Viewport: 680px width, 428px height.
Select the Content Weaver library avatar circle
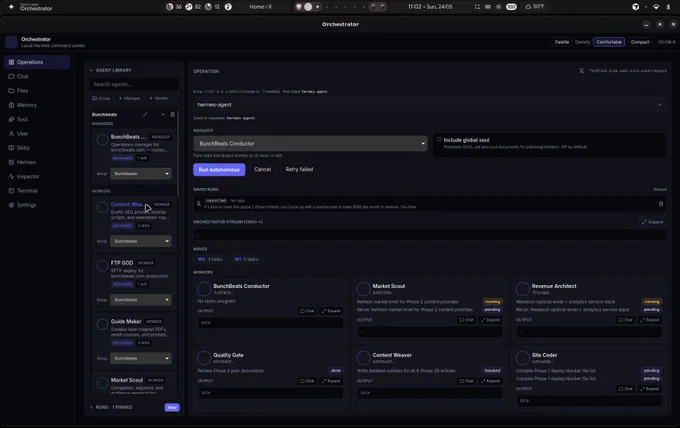[x=102, y=207]
